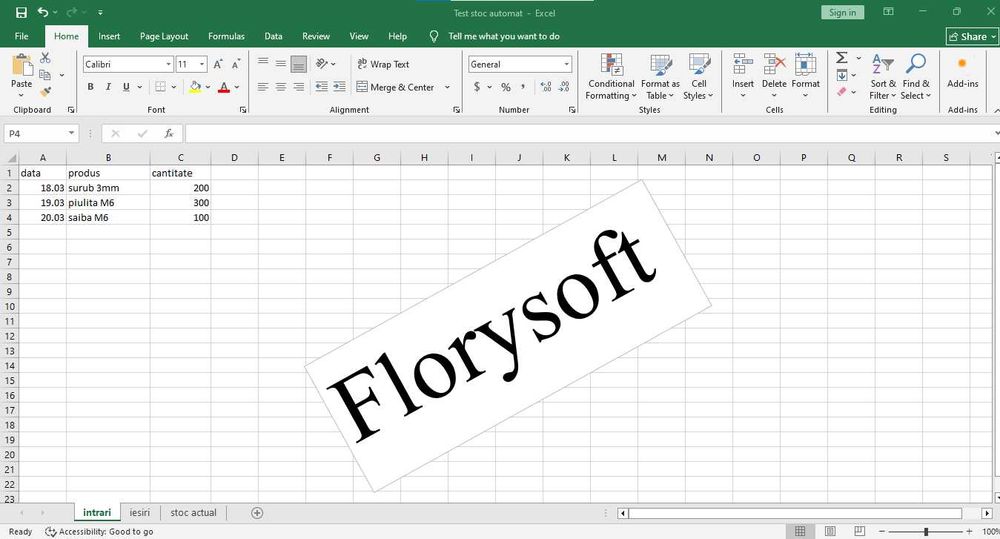Toggle Bold formatting

click(91, 87)
